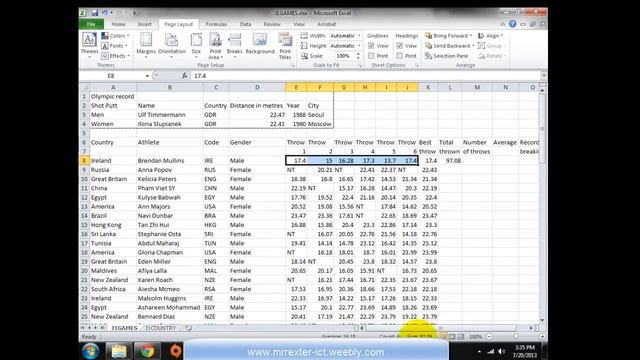Switch to the Acrobat tab

327,24
